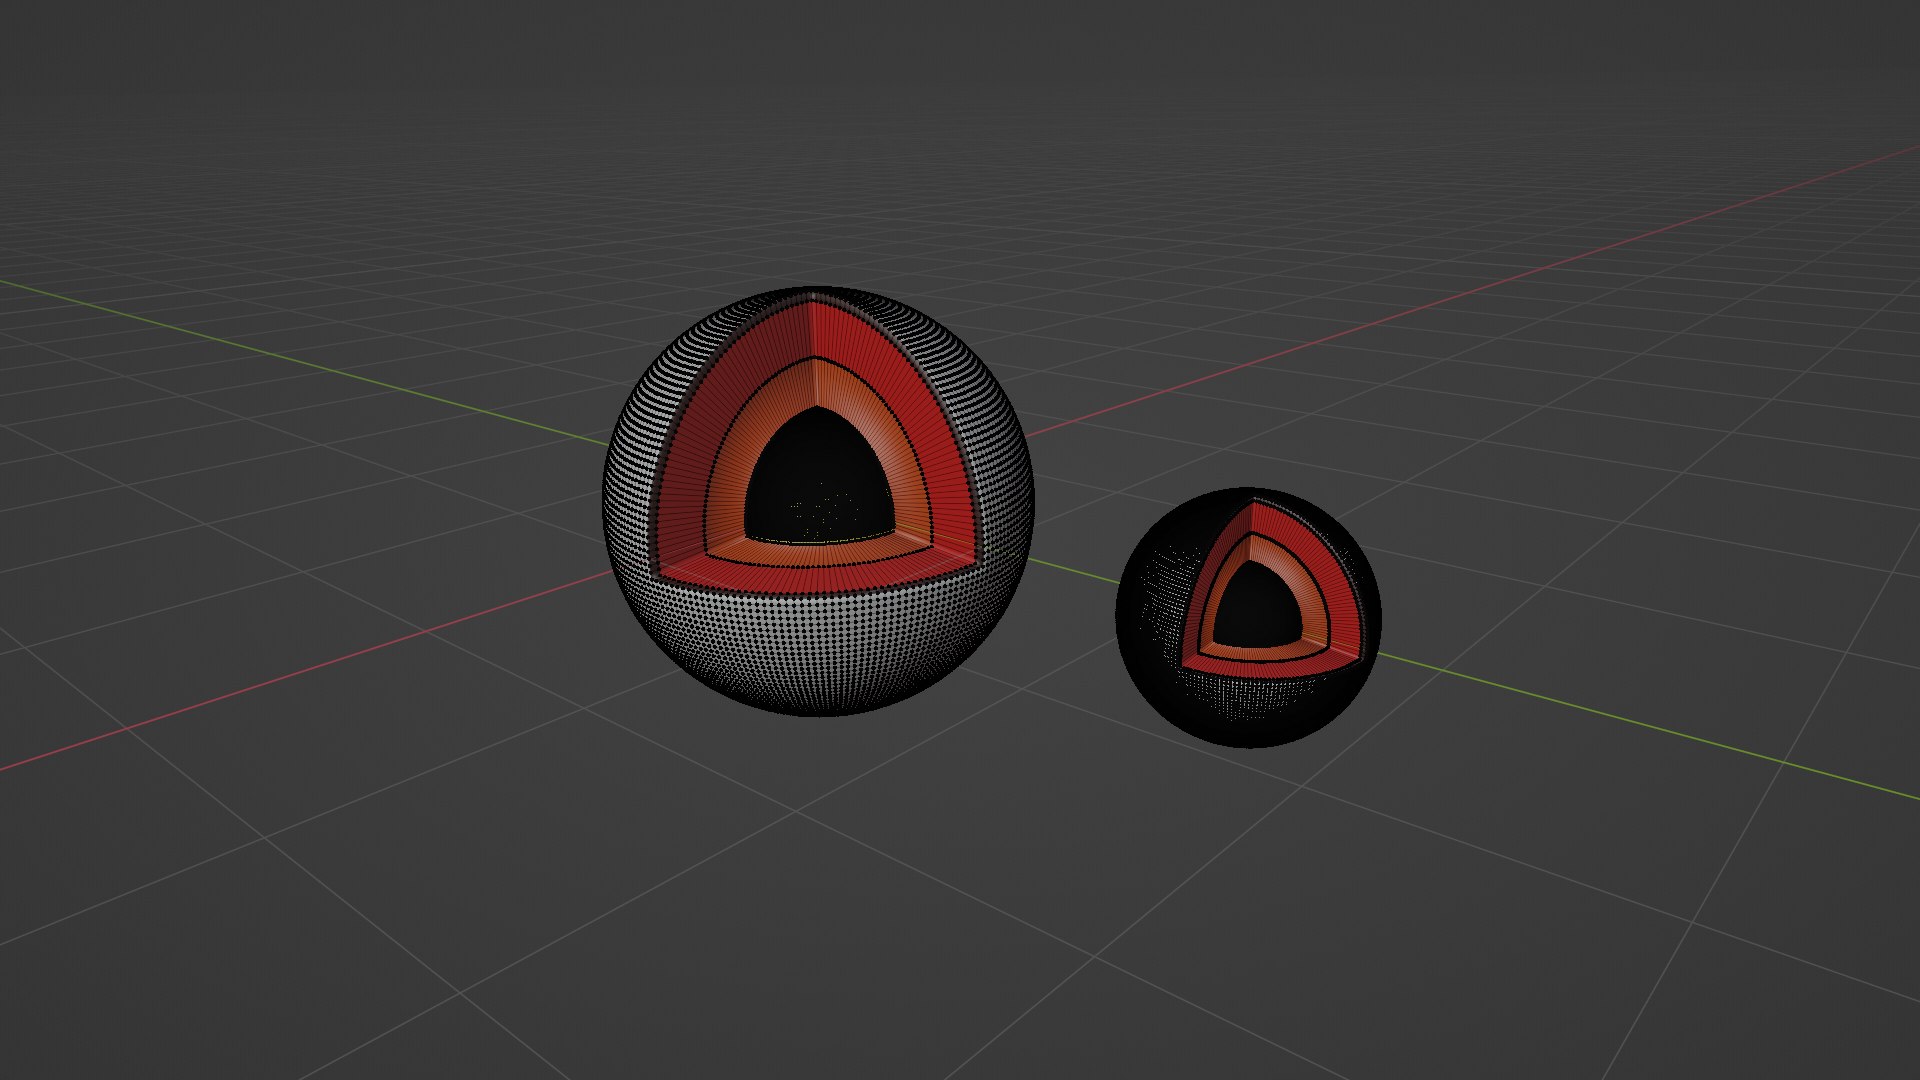Click the small sphere's black hollow core
Viewport: 1920px width, 1080px height.
pos(1258,605)
